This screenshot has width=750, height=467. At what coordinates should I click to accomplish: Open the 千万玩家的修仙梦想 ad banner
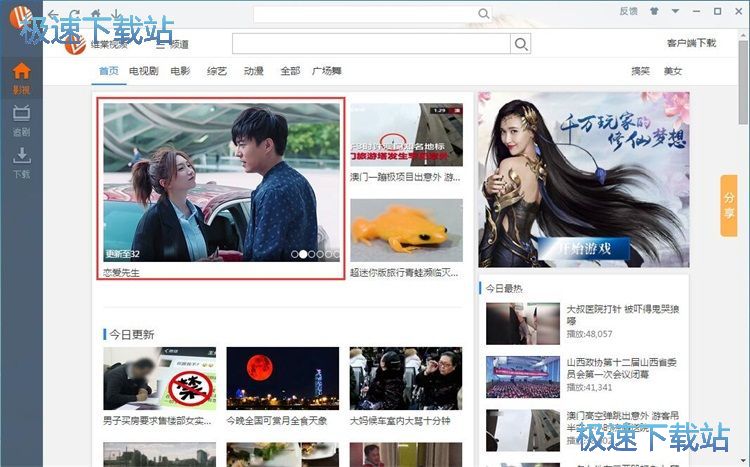tap(584, 179)
